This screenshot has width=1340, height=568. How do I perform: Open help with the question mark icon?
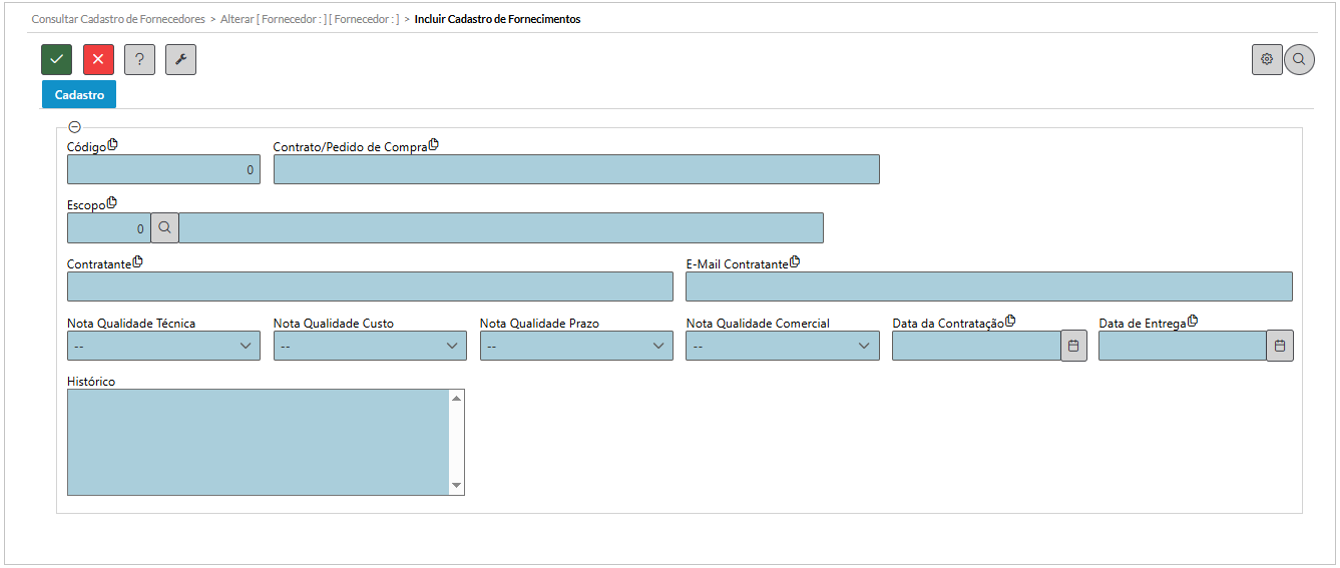[x=140, y=60]
